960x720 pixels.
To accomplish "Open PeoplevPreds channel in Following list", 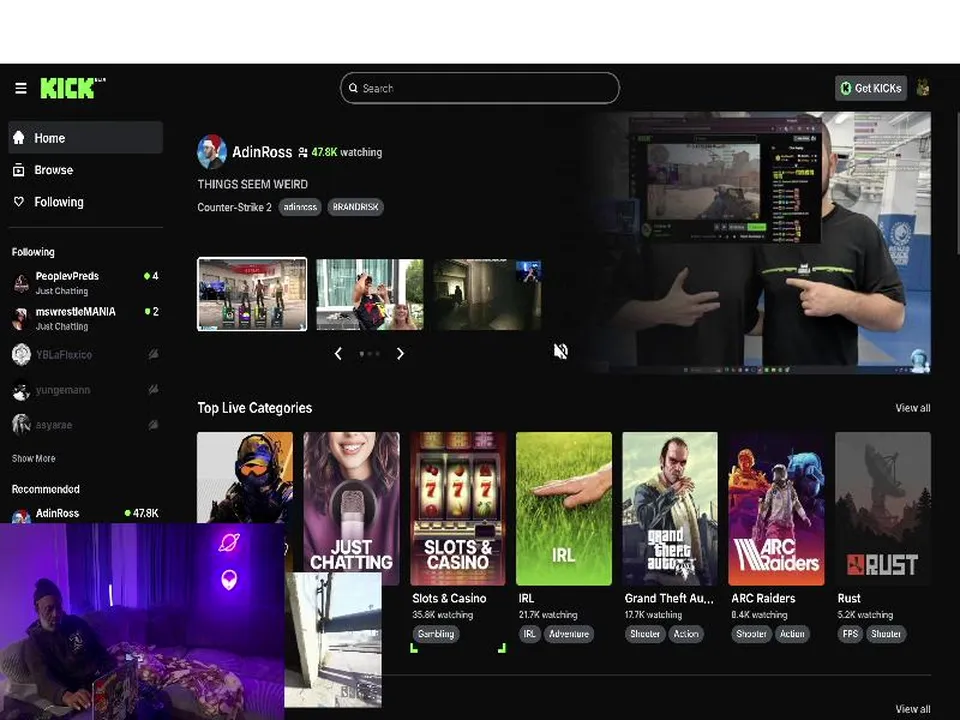I will [x=86, y=283].
